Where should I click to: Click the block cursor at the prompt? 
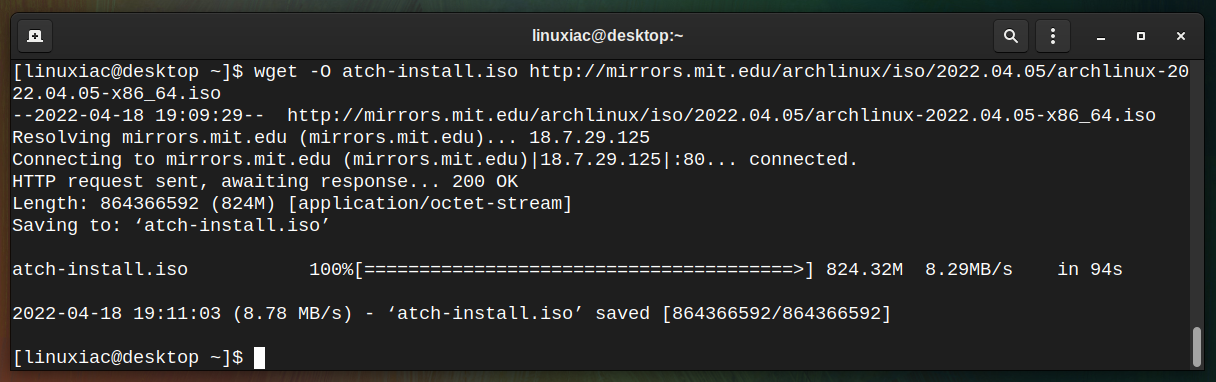click(x=260, y=357)
